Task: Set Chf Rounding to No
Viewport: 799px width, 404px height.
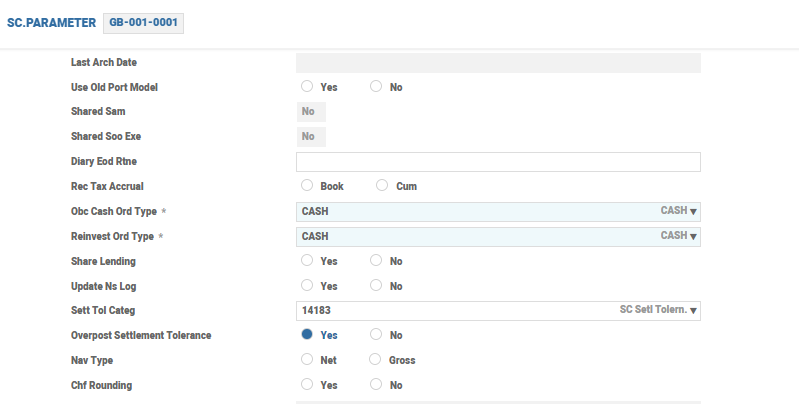Action: click(x=376, y=385)
